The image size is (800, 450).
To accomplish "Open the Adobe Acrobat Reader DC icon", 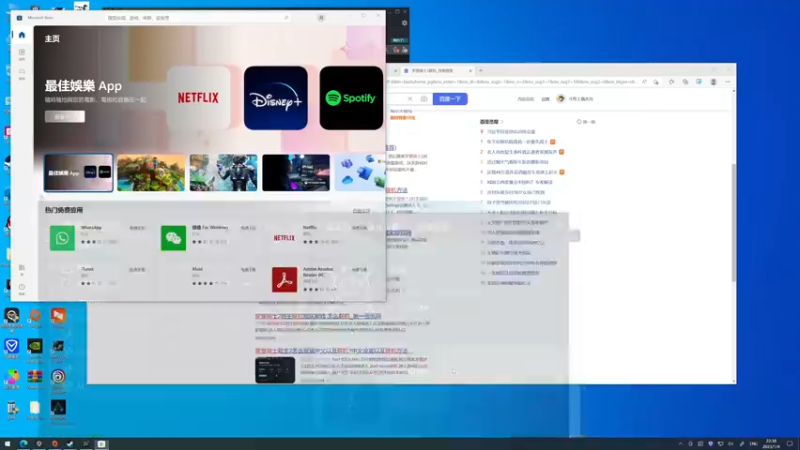I will pos(284,280).
